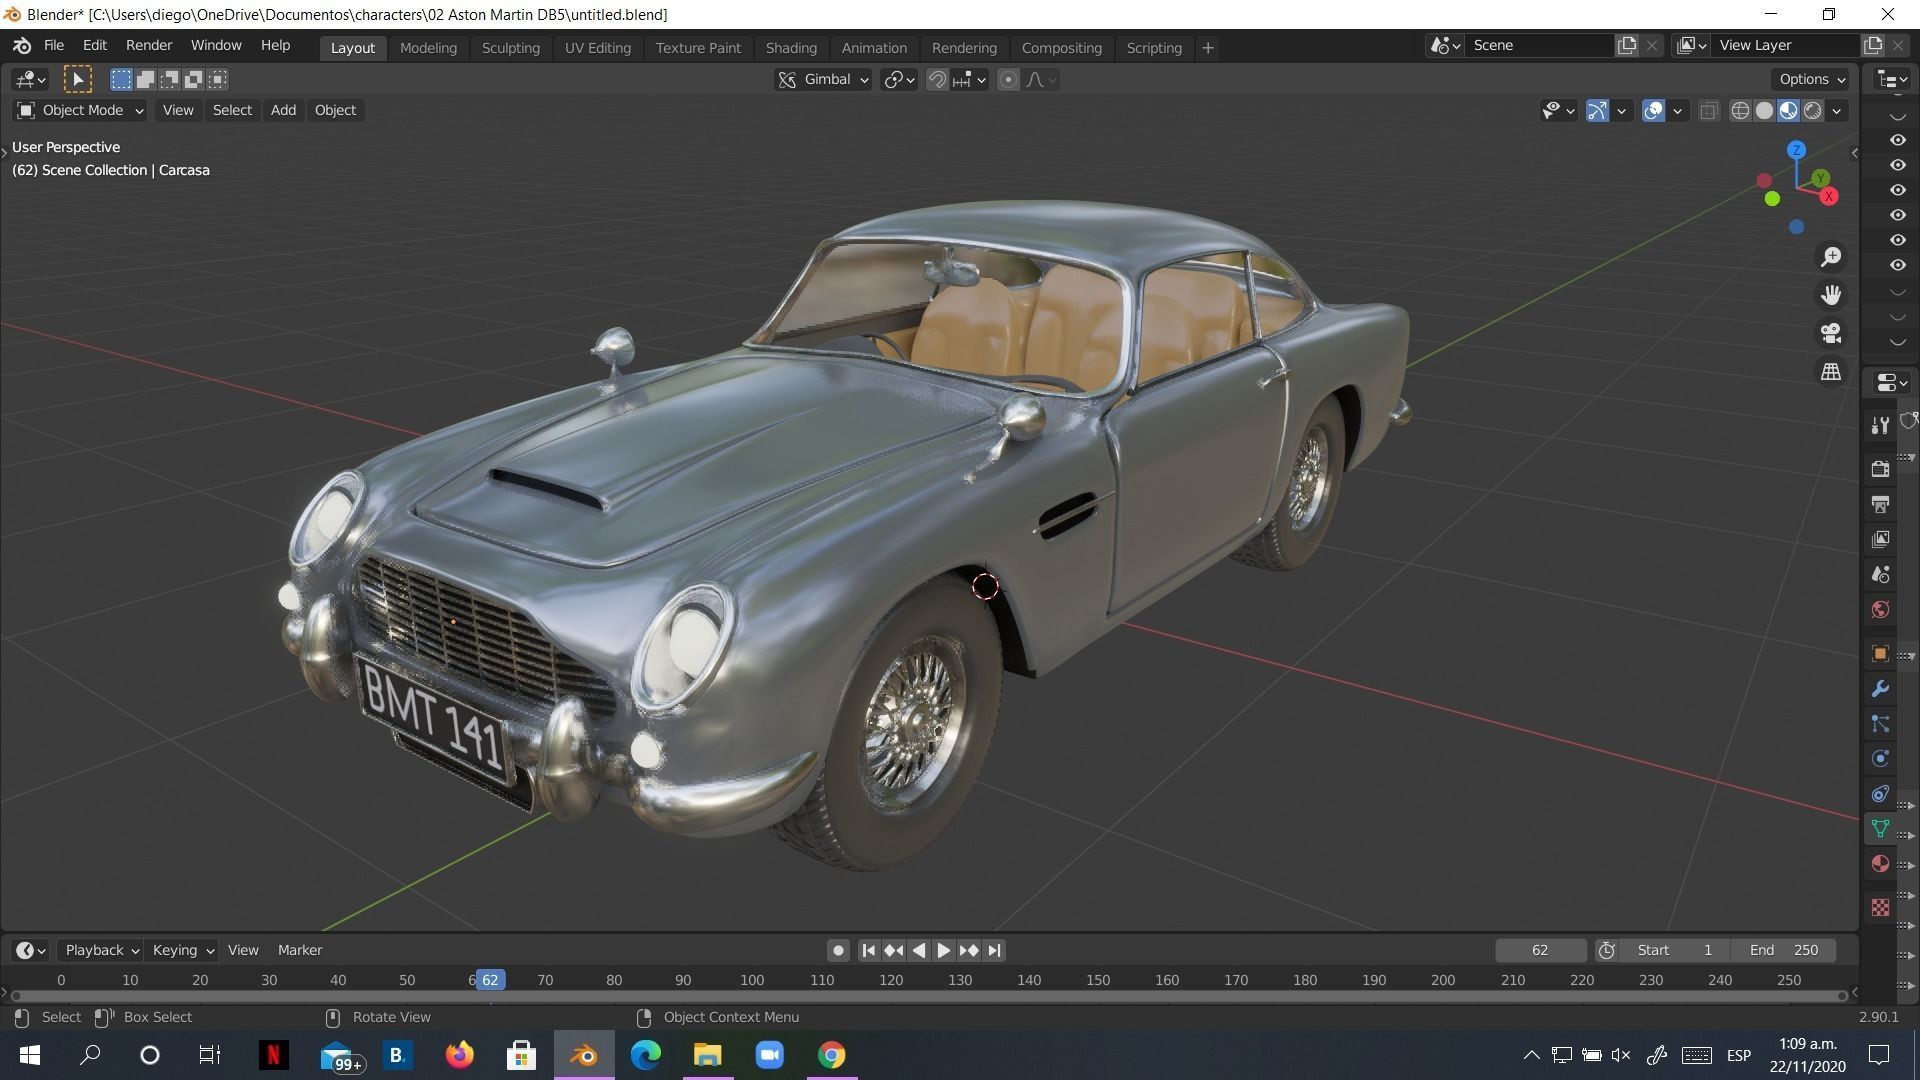Click the viewport zoom magnifier icon
Image resolution: width=1920 pixels, height=1080 pixels.
click(1831, 257)
